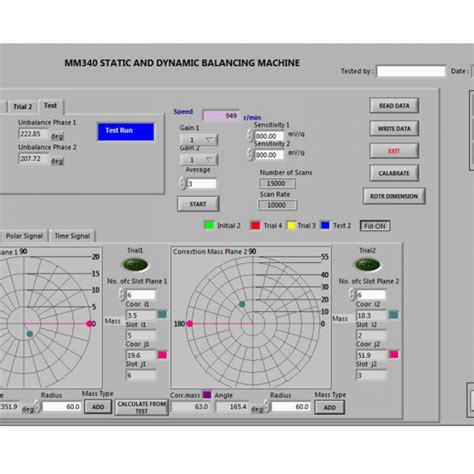Click Coor j1 value 19.6 field
This screenshot has width=474, height=474.
pos(141,355)
